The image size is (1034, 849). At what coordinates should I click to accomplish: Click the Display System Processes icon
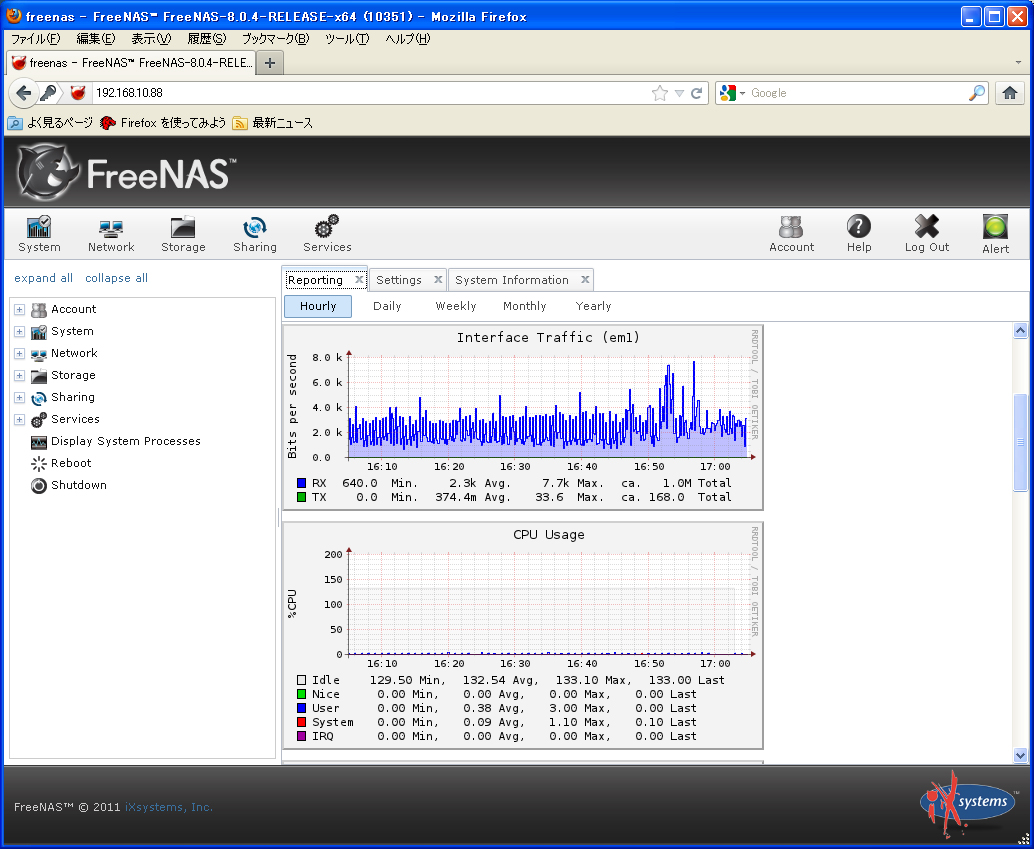(39, 442)
